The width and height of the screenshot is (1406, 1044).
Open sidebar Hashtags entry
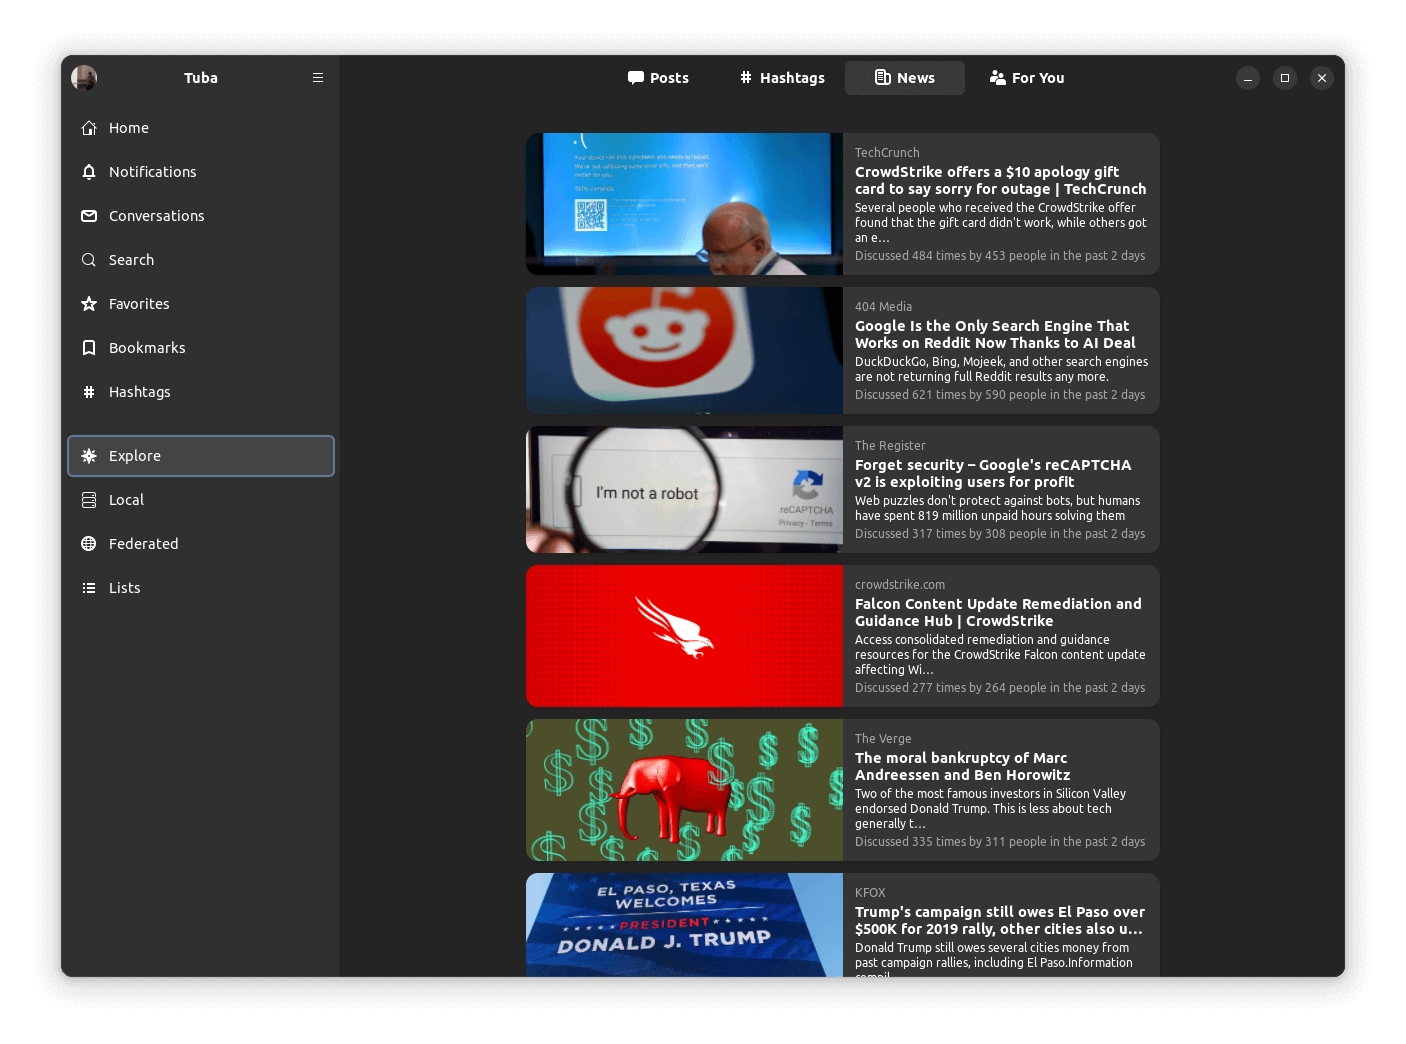(x=139, y=392)
